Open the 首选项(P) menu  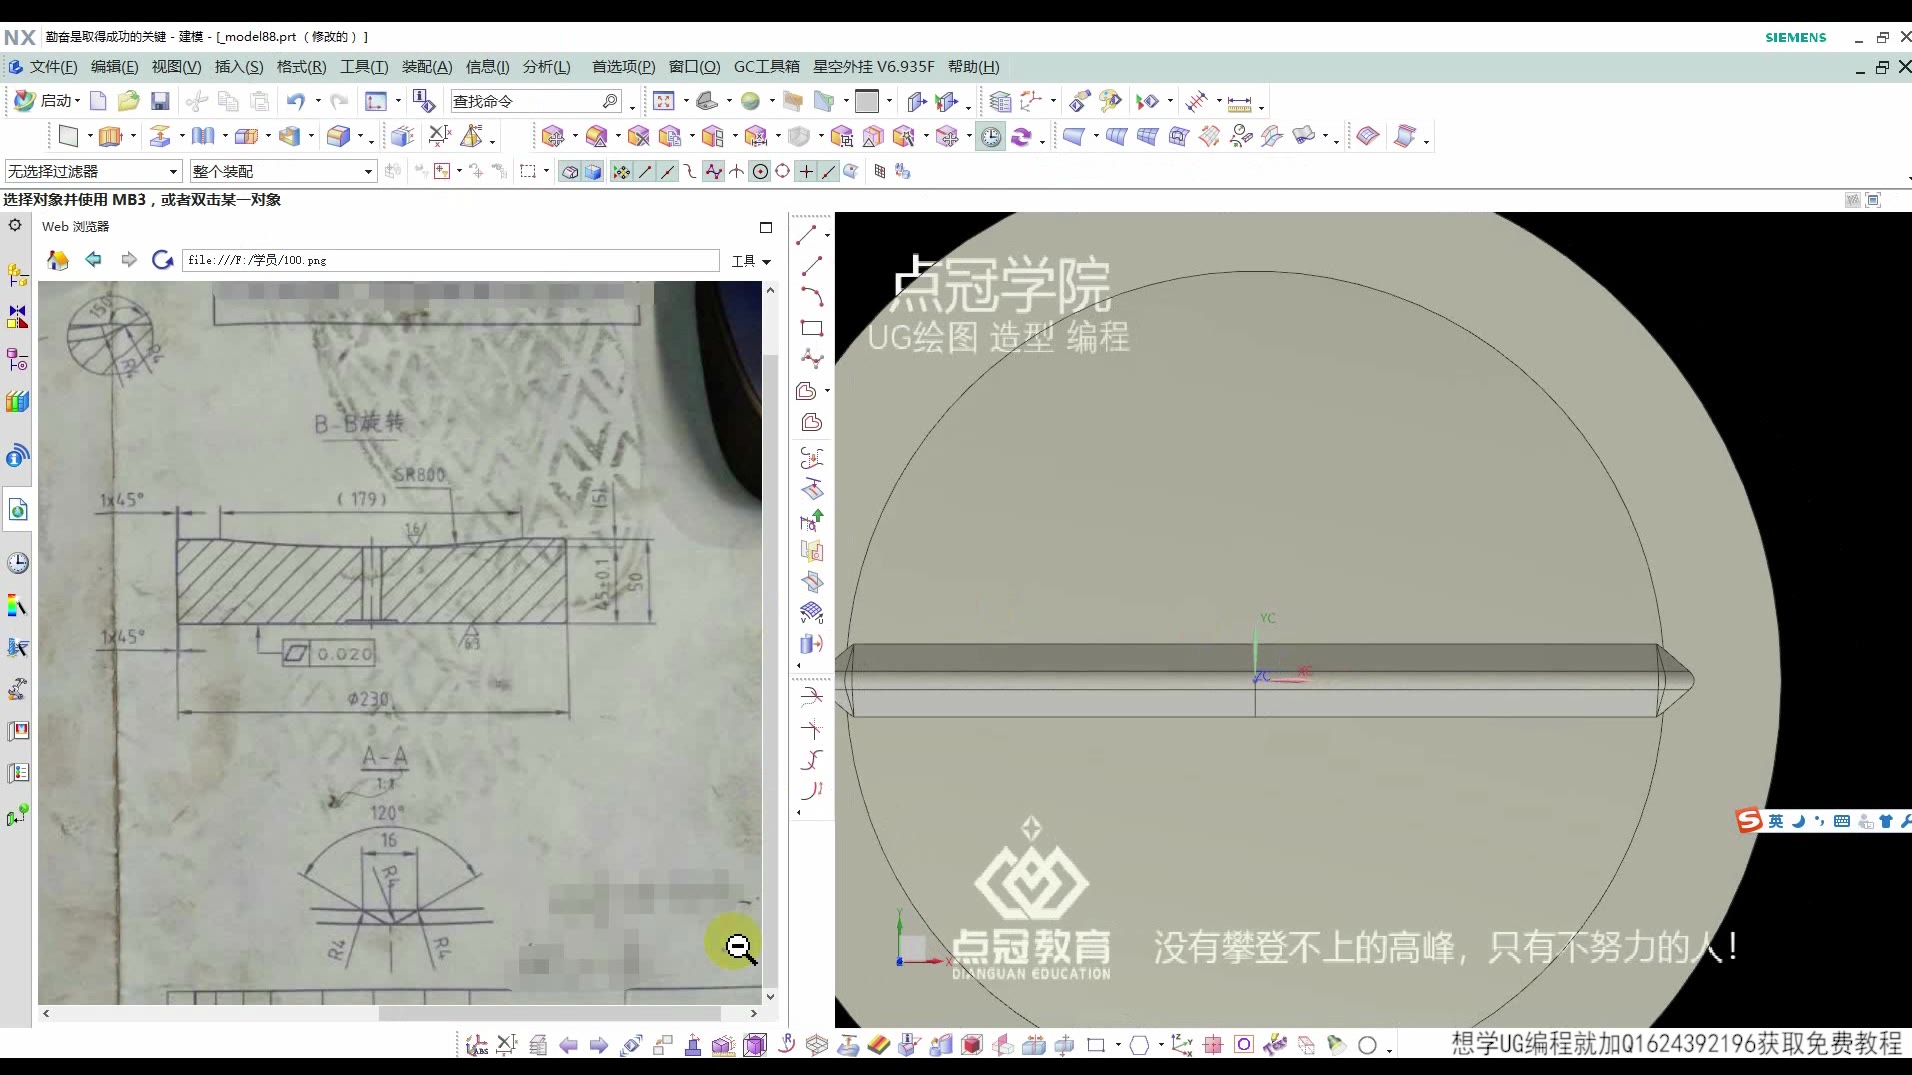click(623, 67)
